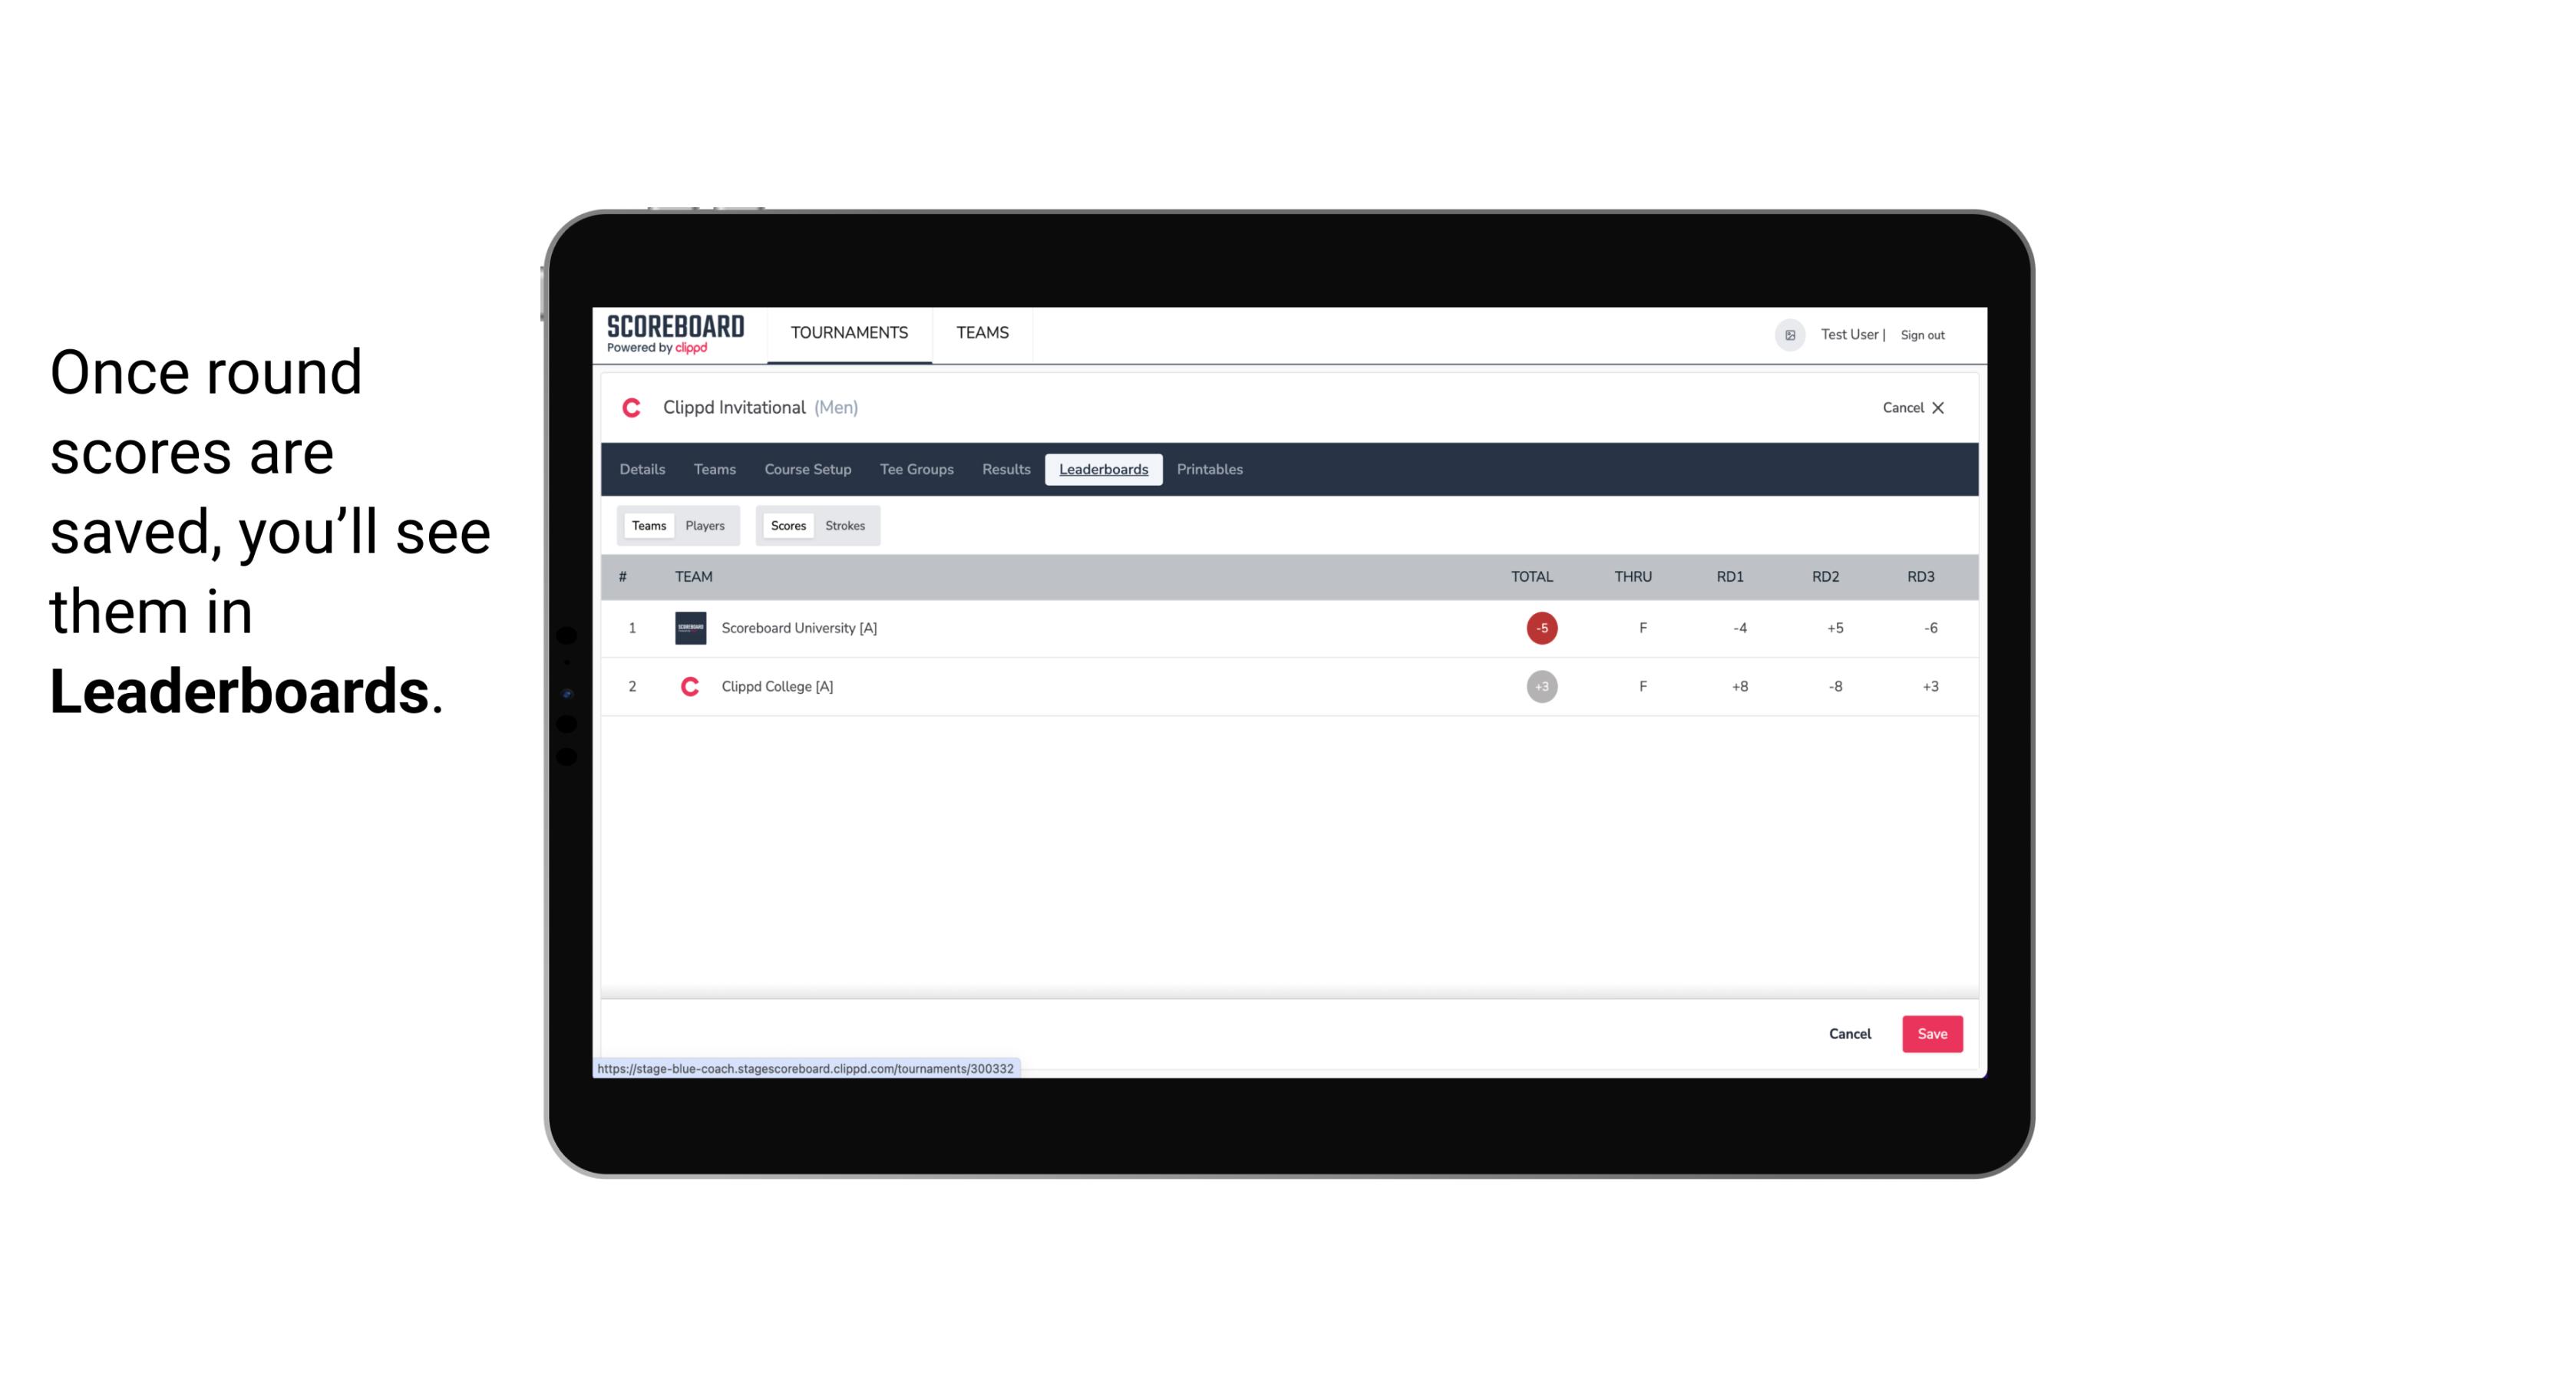Image resolution: width=2576 pixels, height=1386 pixels.
Task: Click the Course Setup tab
Action: point(807,470)
